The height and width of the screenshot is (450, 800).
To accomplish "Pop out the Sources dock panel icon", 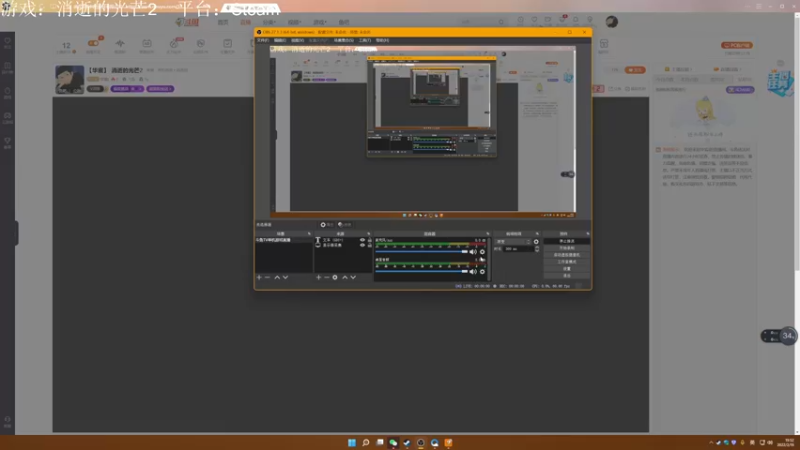I will 368,234.
